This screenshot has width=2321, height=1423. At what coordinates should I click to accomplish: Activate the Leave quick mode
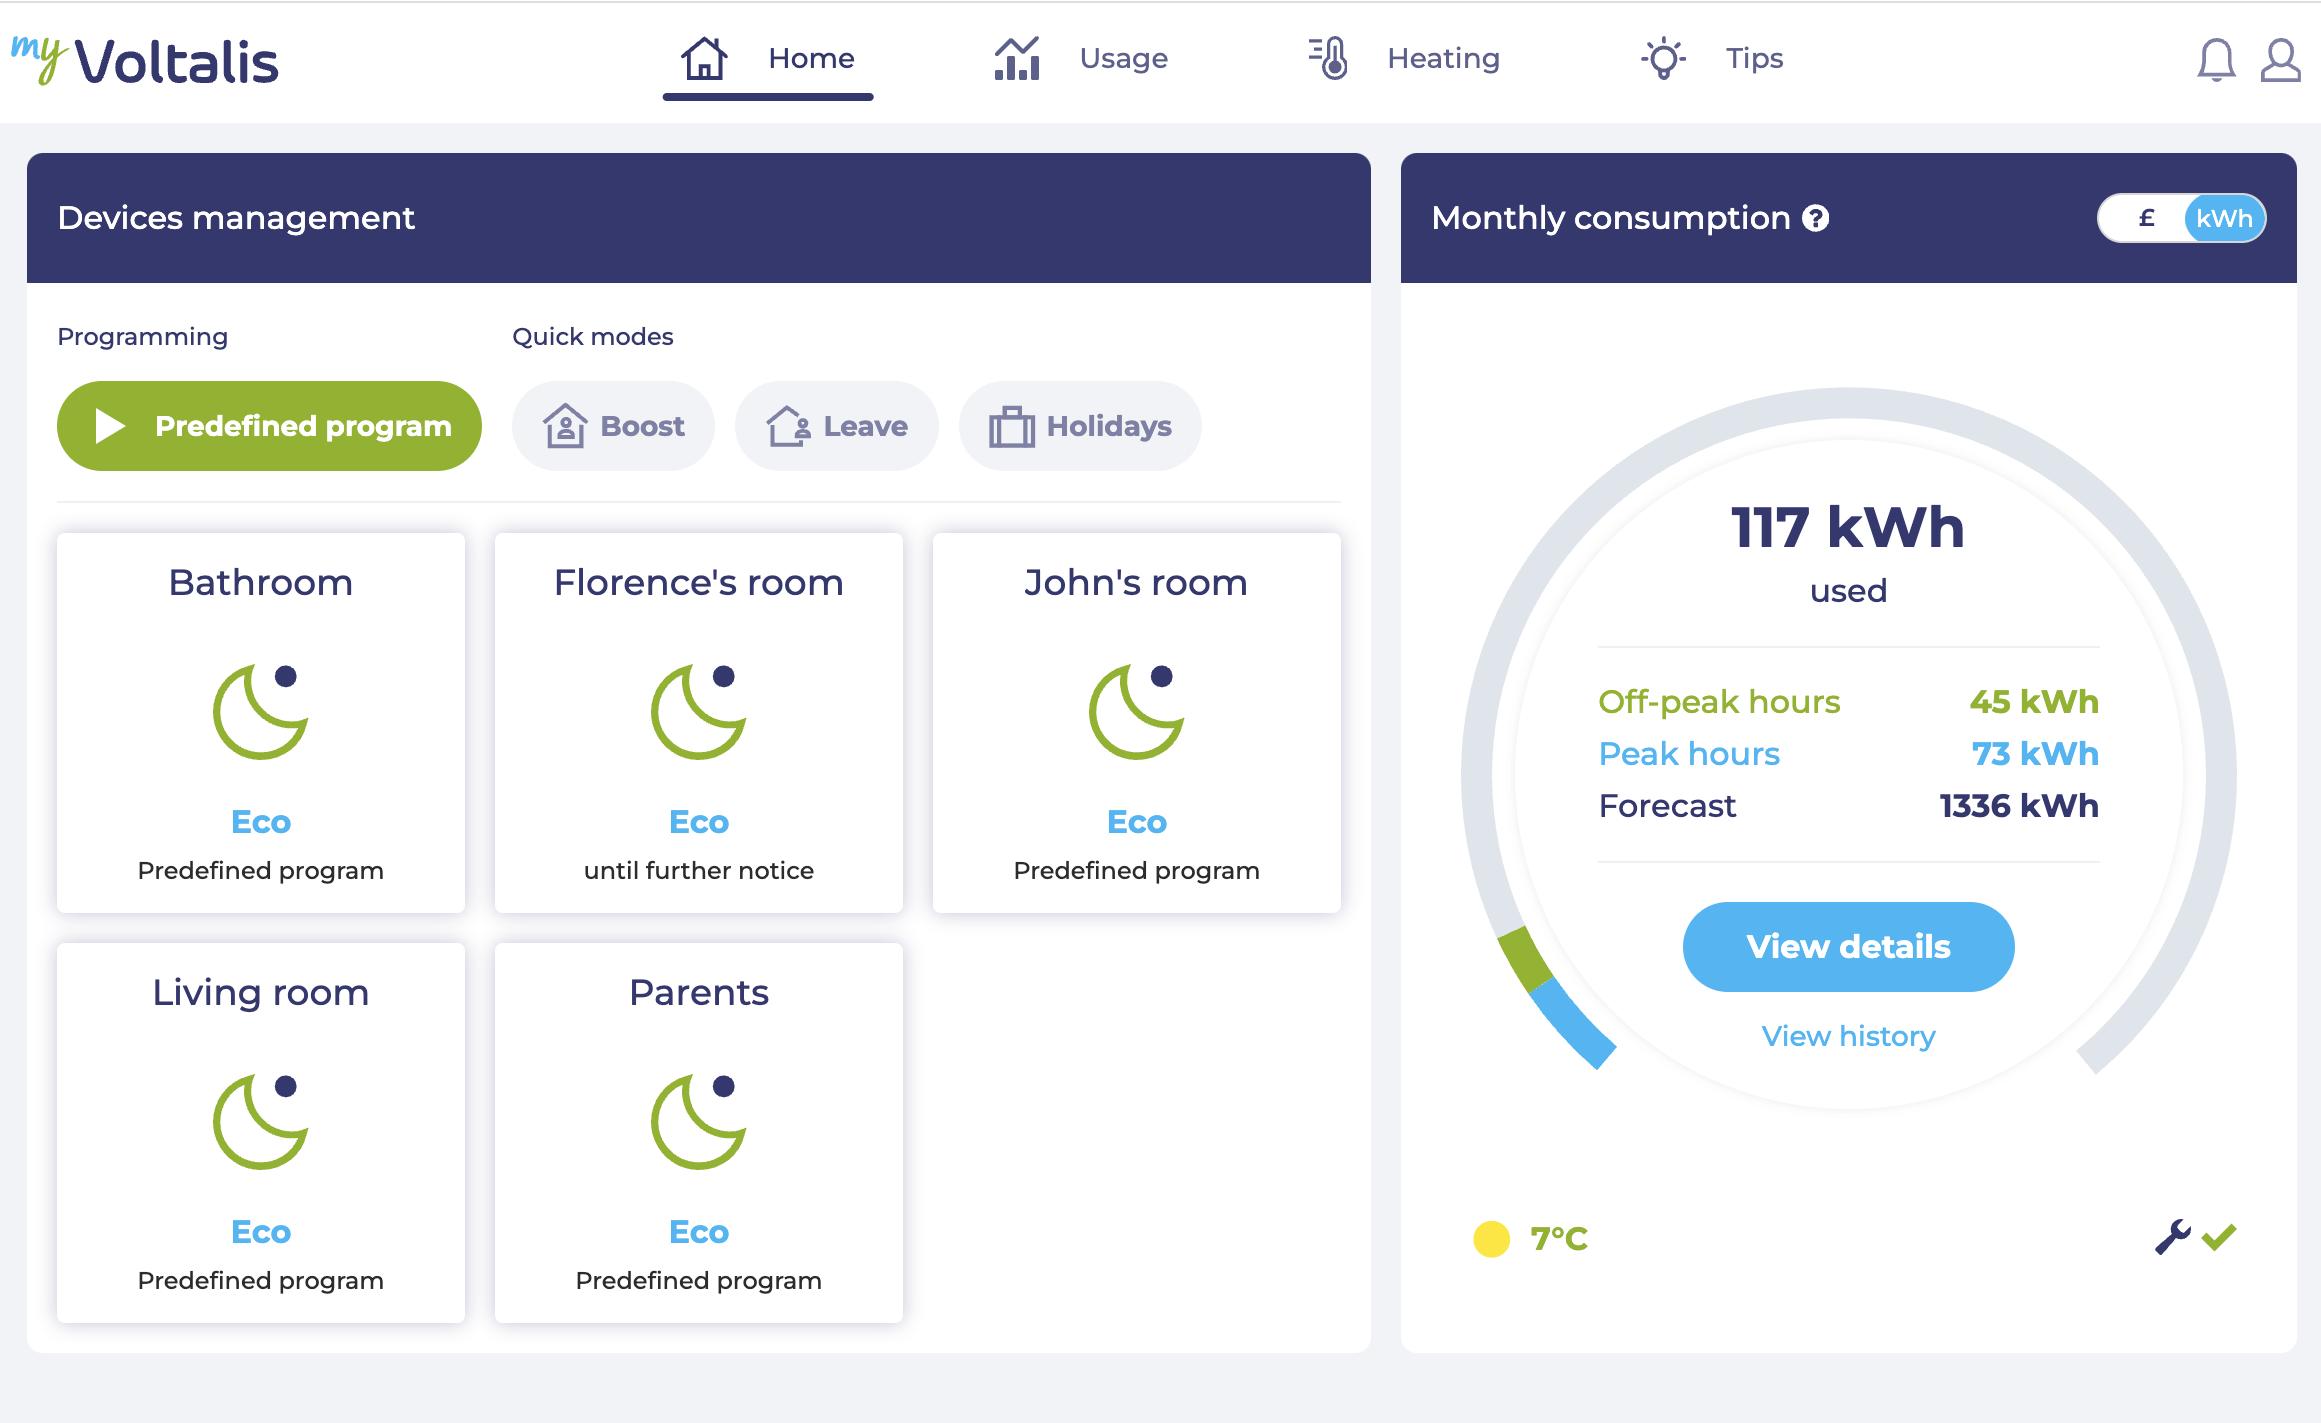point(837,426)
